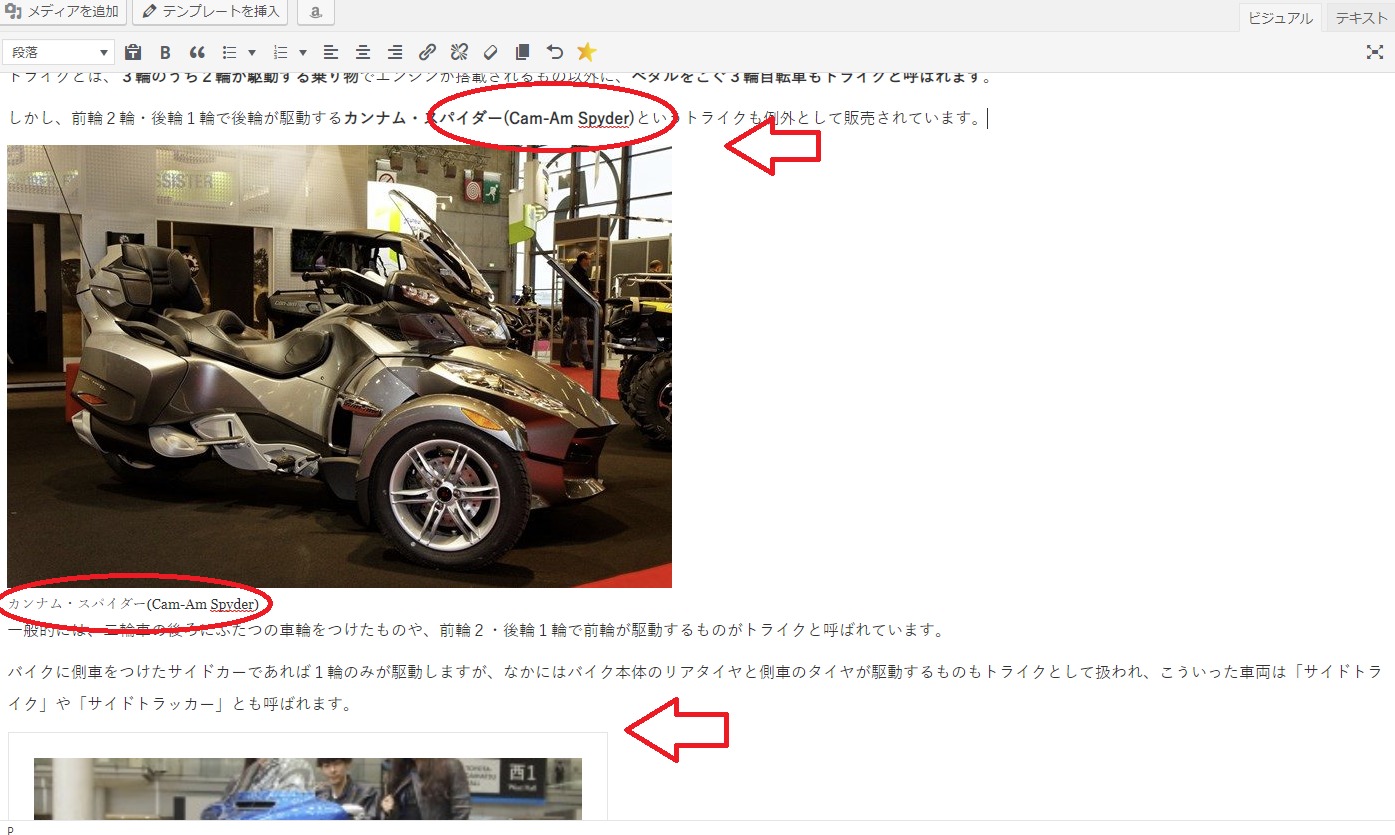Click the copy/duplicate pages icon
Viewport: 1395px width, 835px height.
(522, 52)
